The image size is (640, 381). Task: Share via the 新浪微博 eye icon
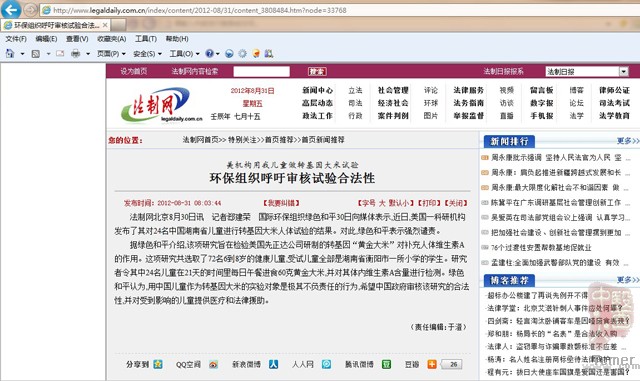point(213,364)
